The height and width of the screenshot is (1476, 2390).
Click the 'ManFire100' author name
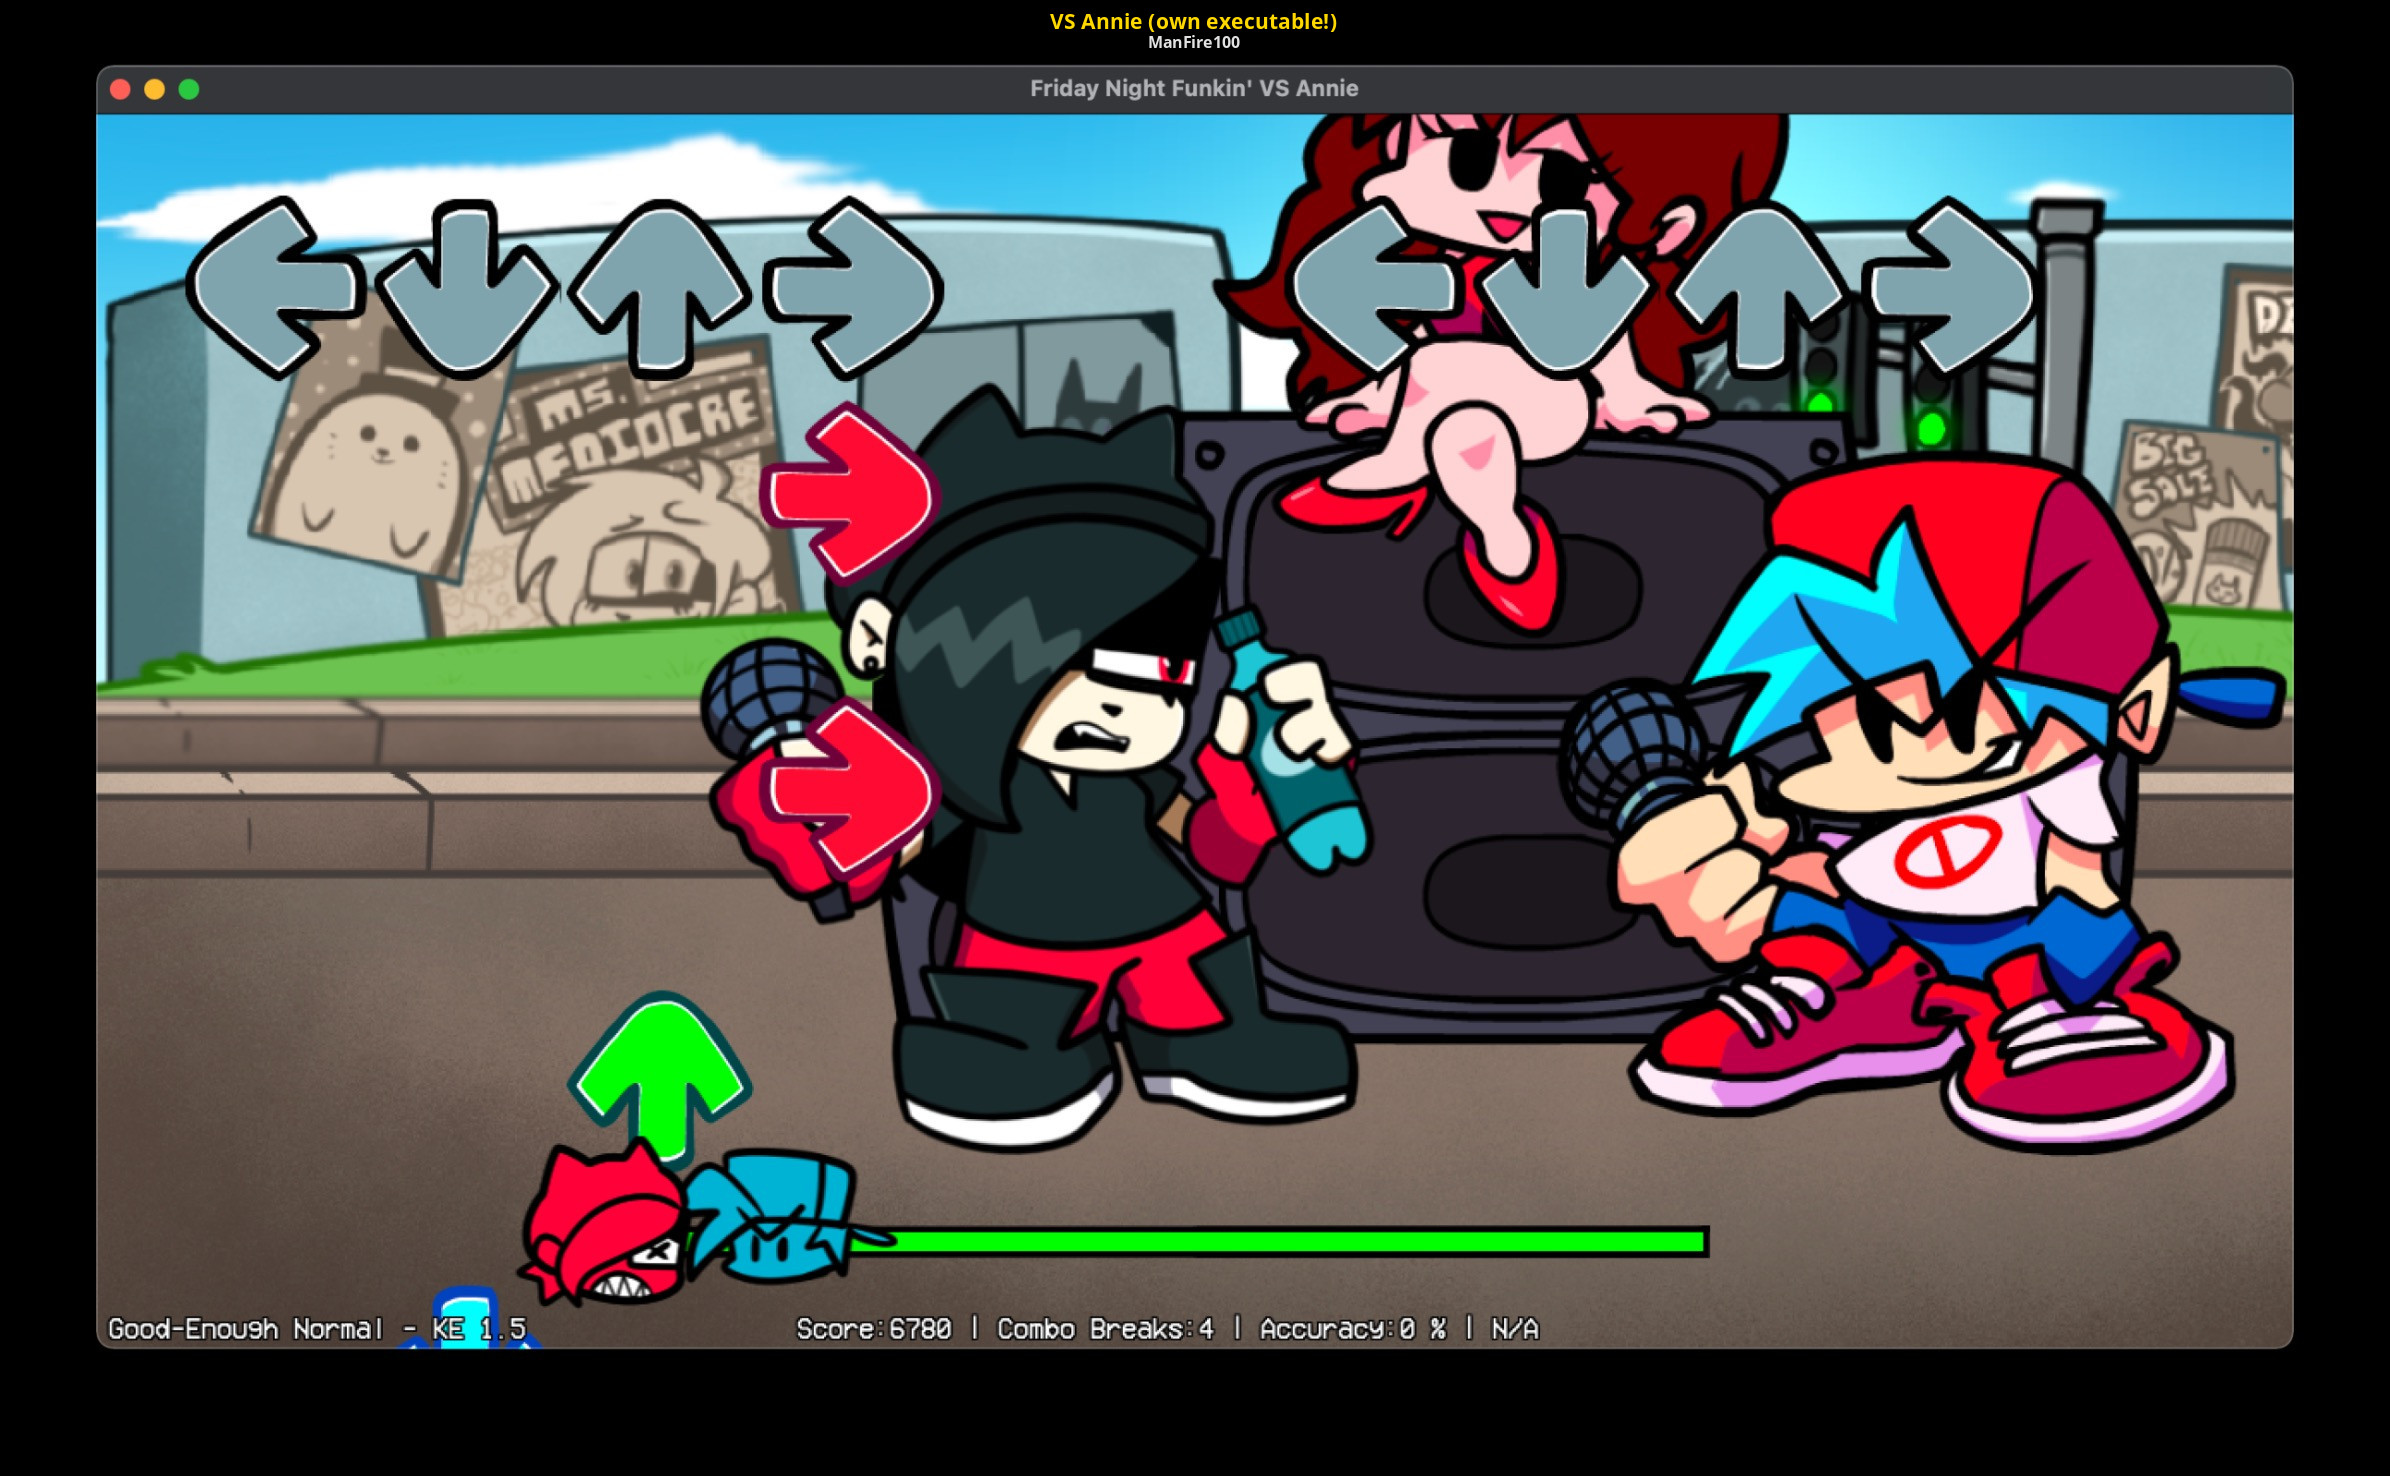(1194, 42)
